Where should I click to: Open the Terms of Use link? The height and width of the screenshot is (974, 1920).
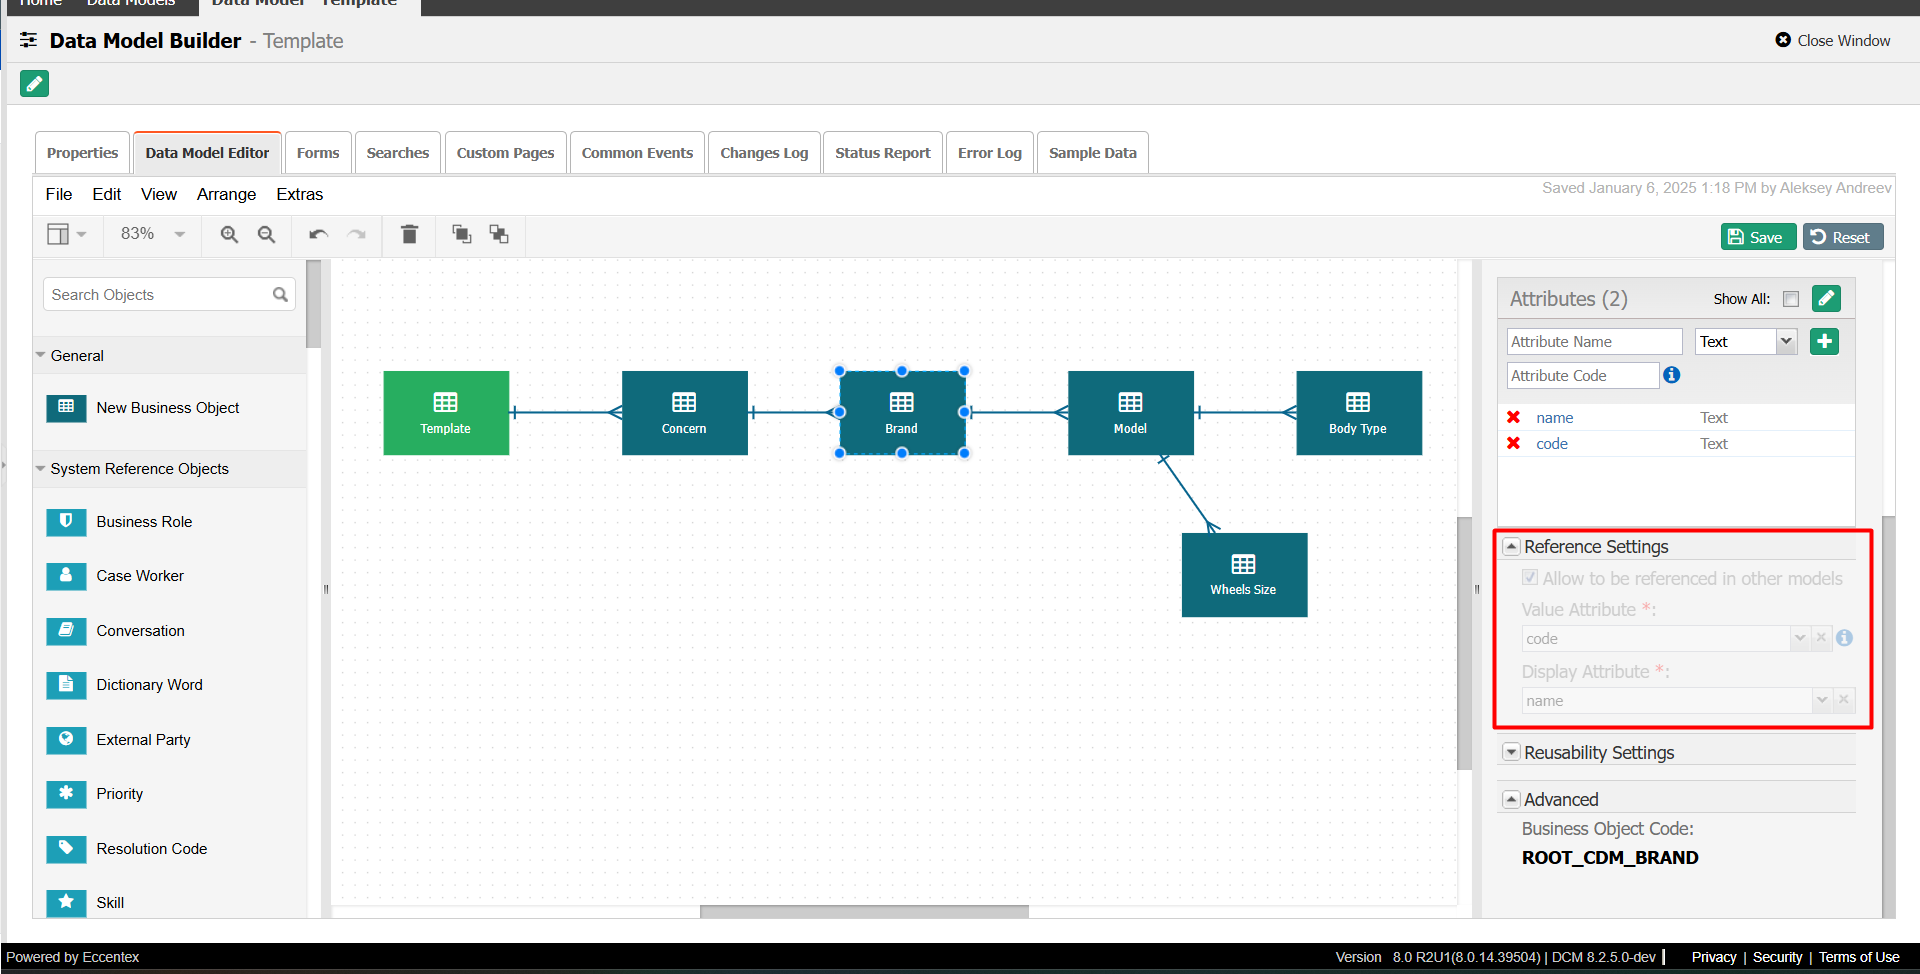(1859, 957)
